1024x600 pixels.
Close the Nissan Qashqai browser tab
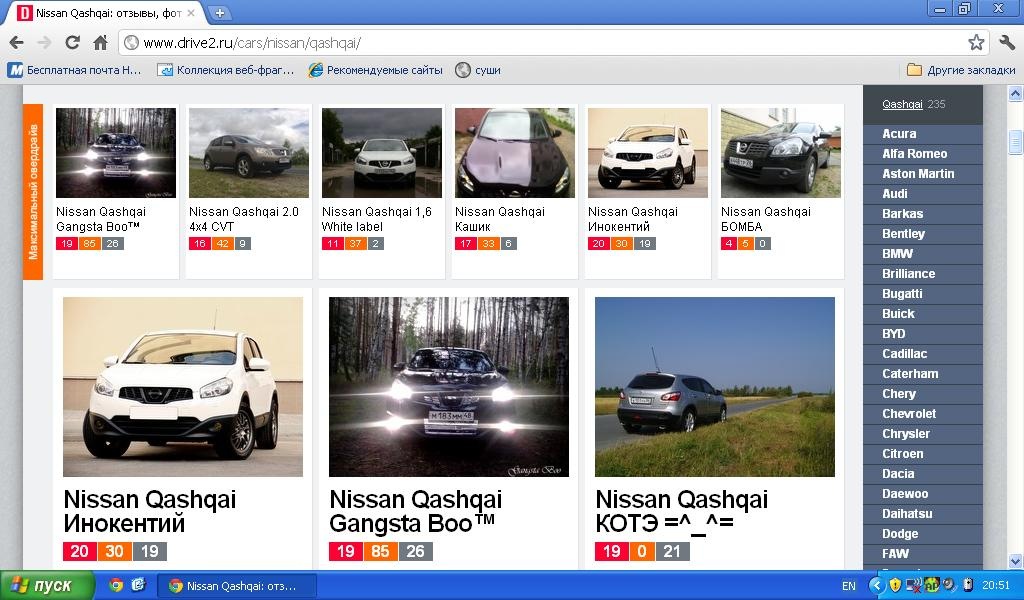[x=191, y=13]
